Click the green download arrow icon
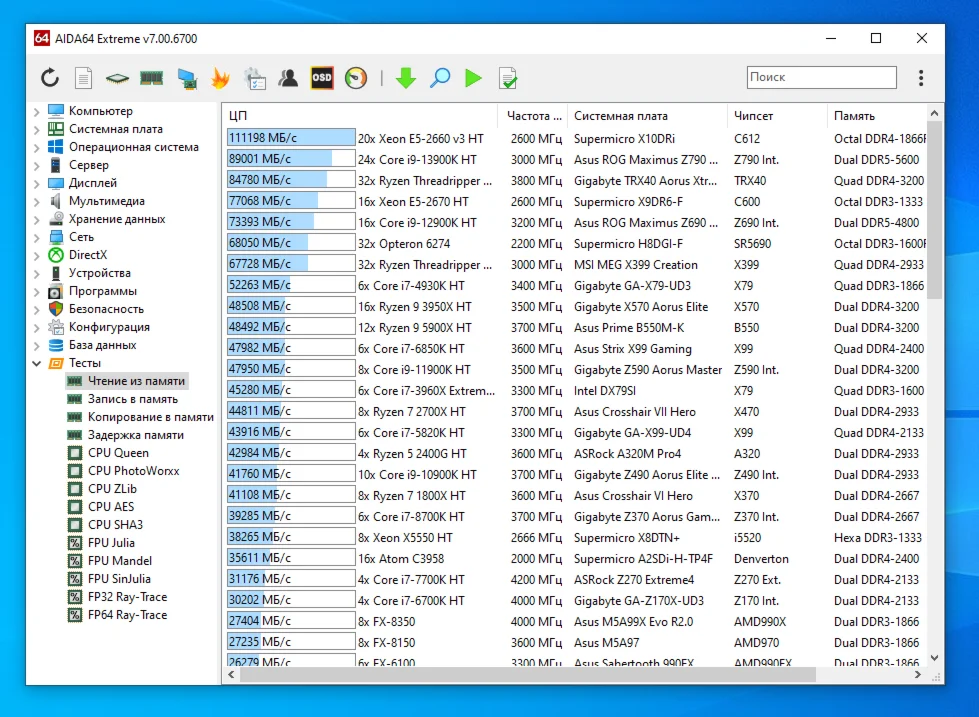 coord(405,78)
